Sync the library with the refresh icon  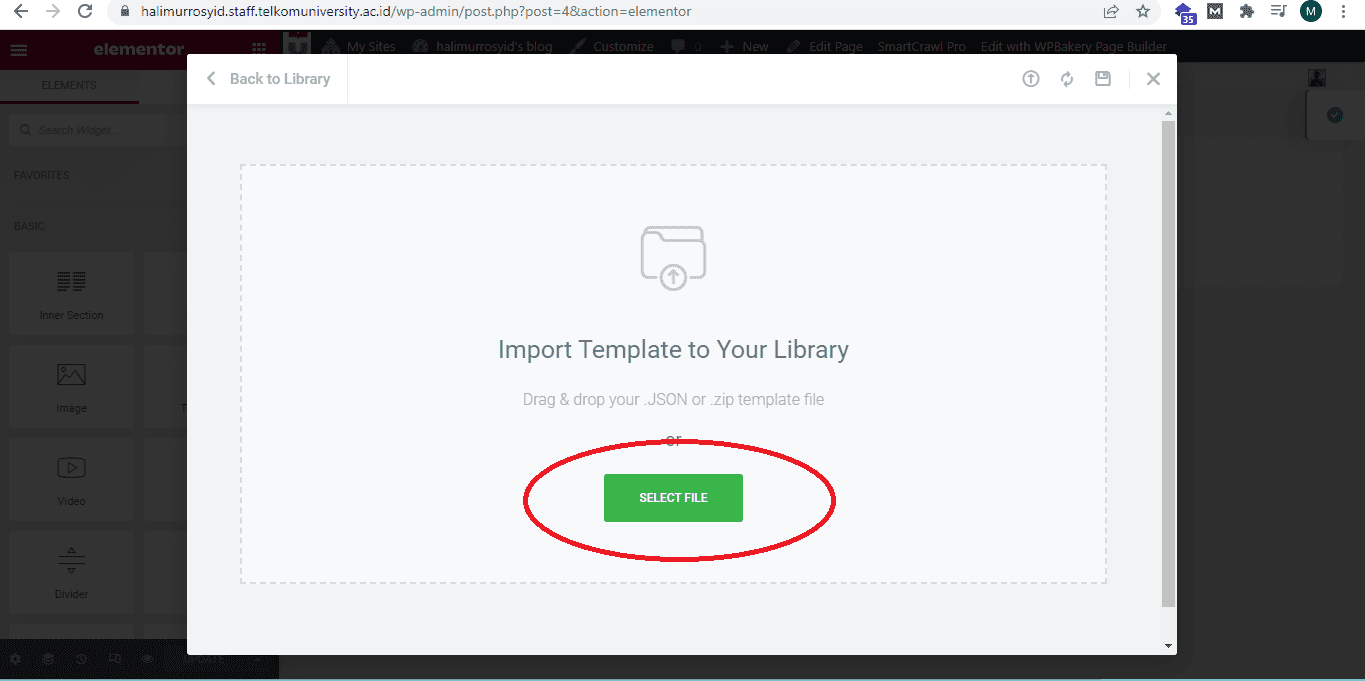click(x=1067, y=79)
